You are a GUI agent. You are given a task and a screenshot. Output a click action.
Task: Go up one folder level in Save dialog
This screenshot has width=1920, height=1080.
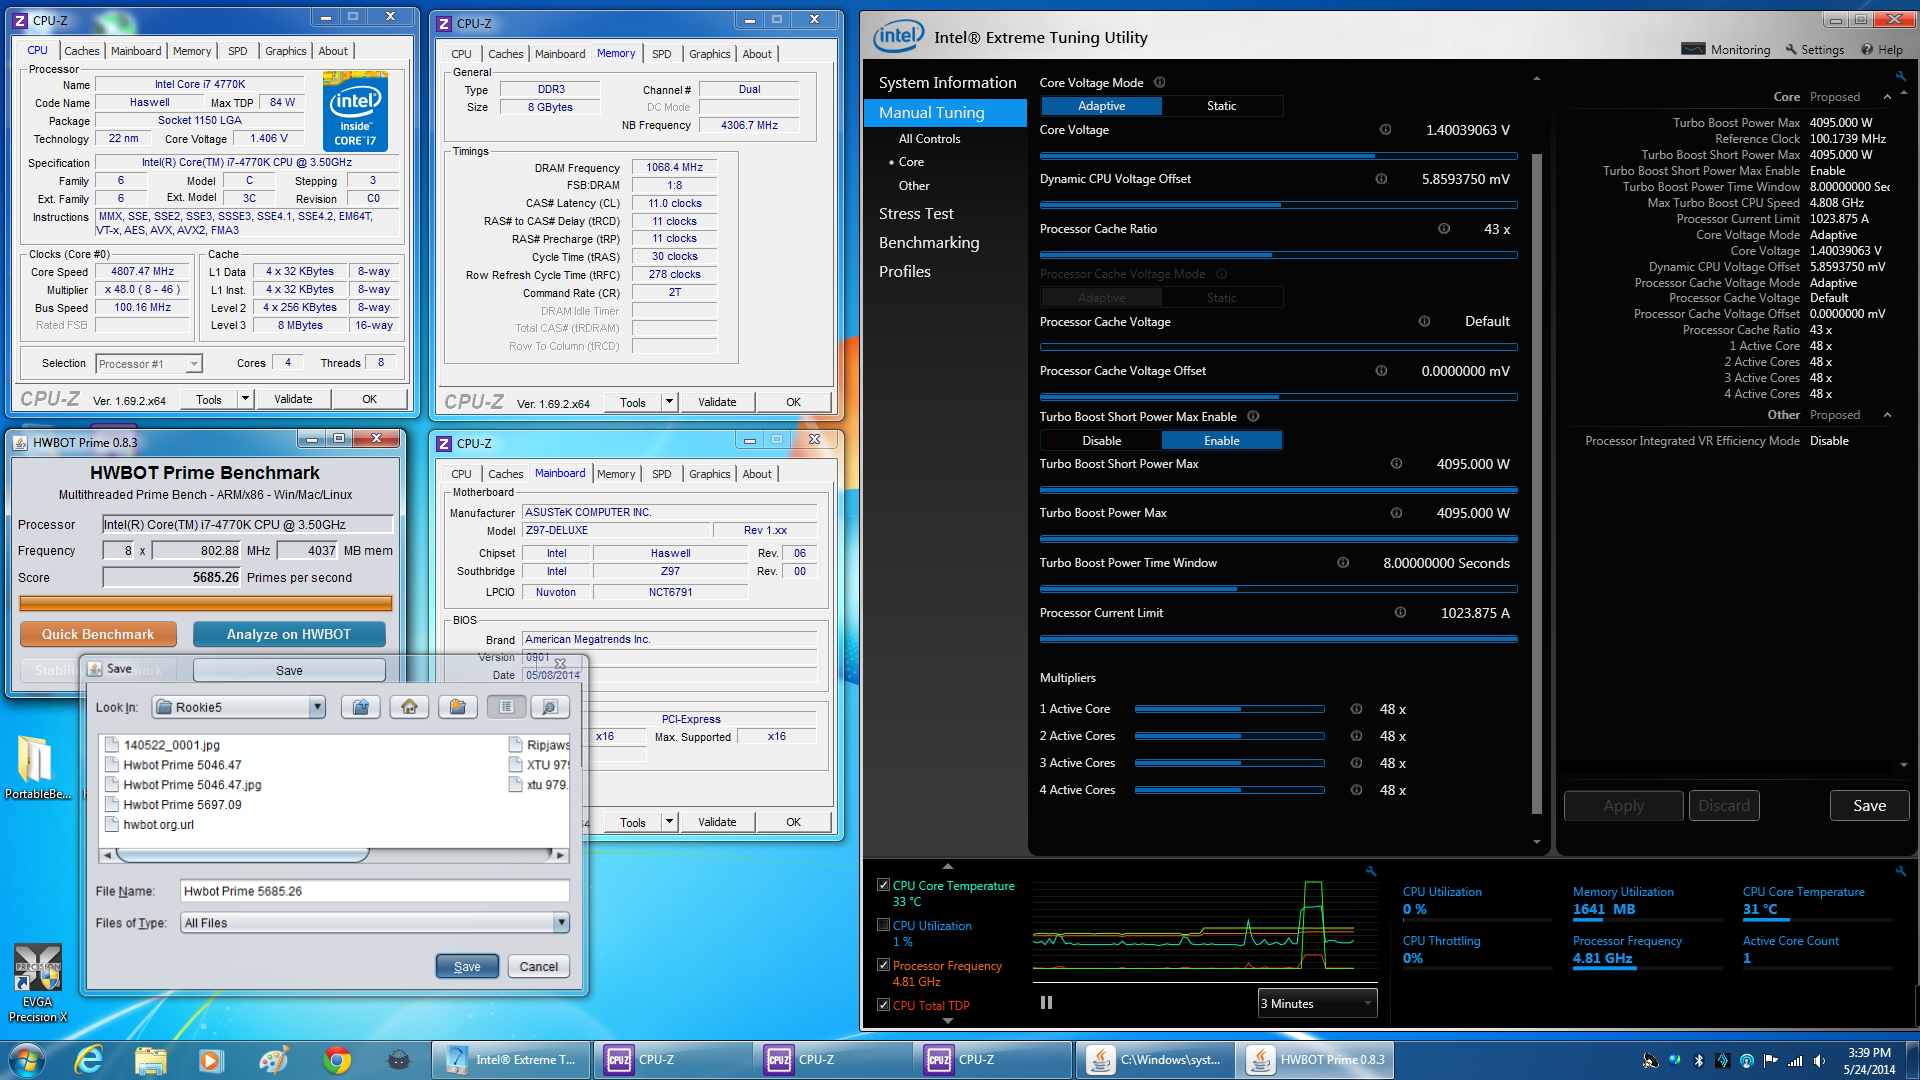point(360,707)
